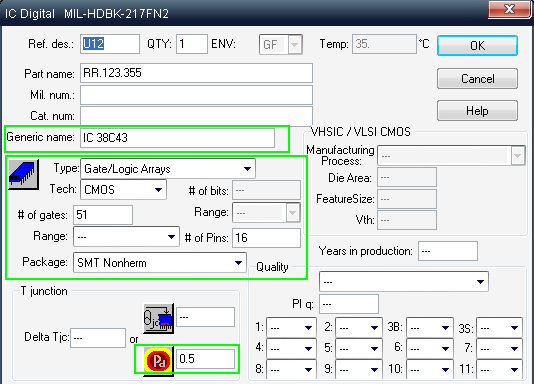534x384 pixels.
Task: Click the Years in production field
Action: pyautogui.click(x=447, y=251)
